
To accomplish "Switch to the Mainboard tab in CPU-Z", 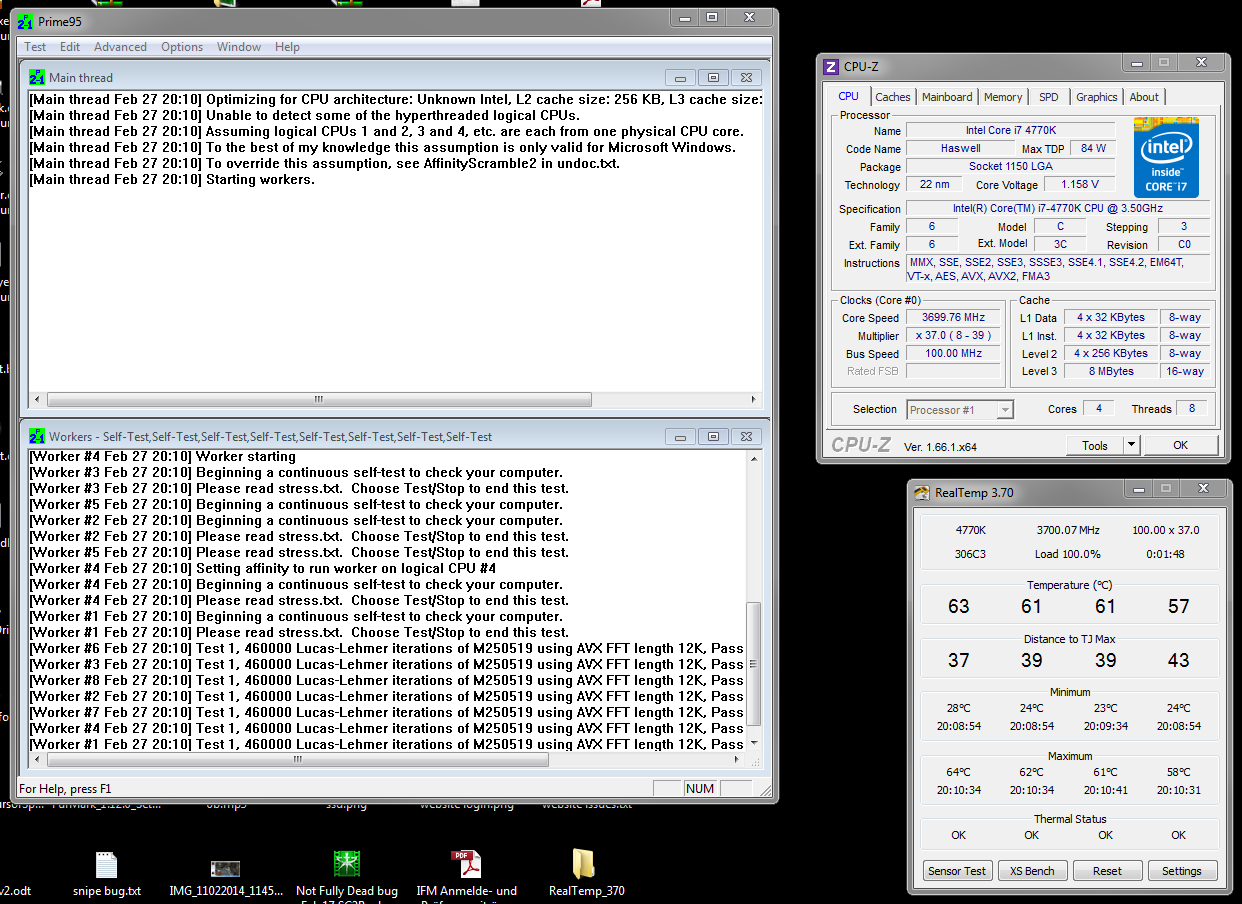I will (947, 97).
